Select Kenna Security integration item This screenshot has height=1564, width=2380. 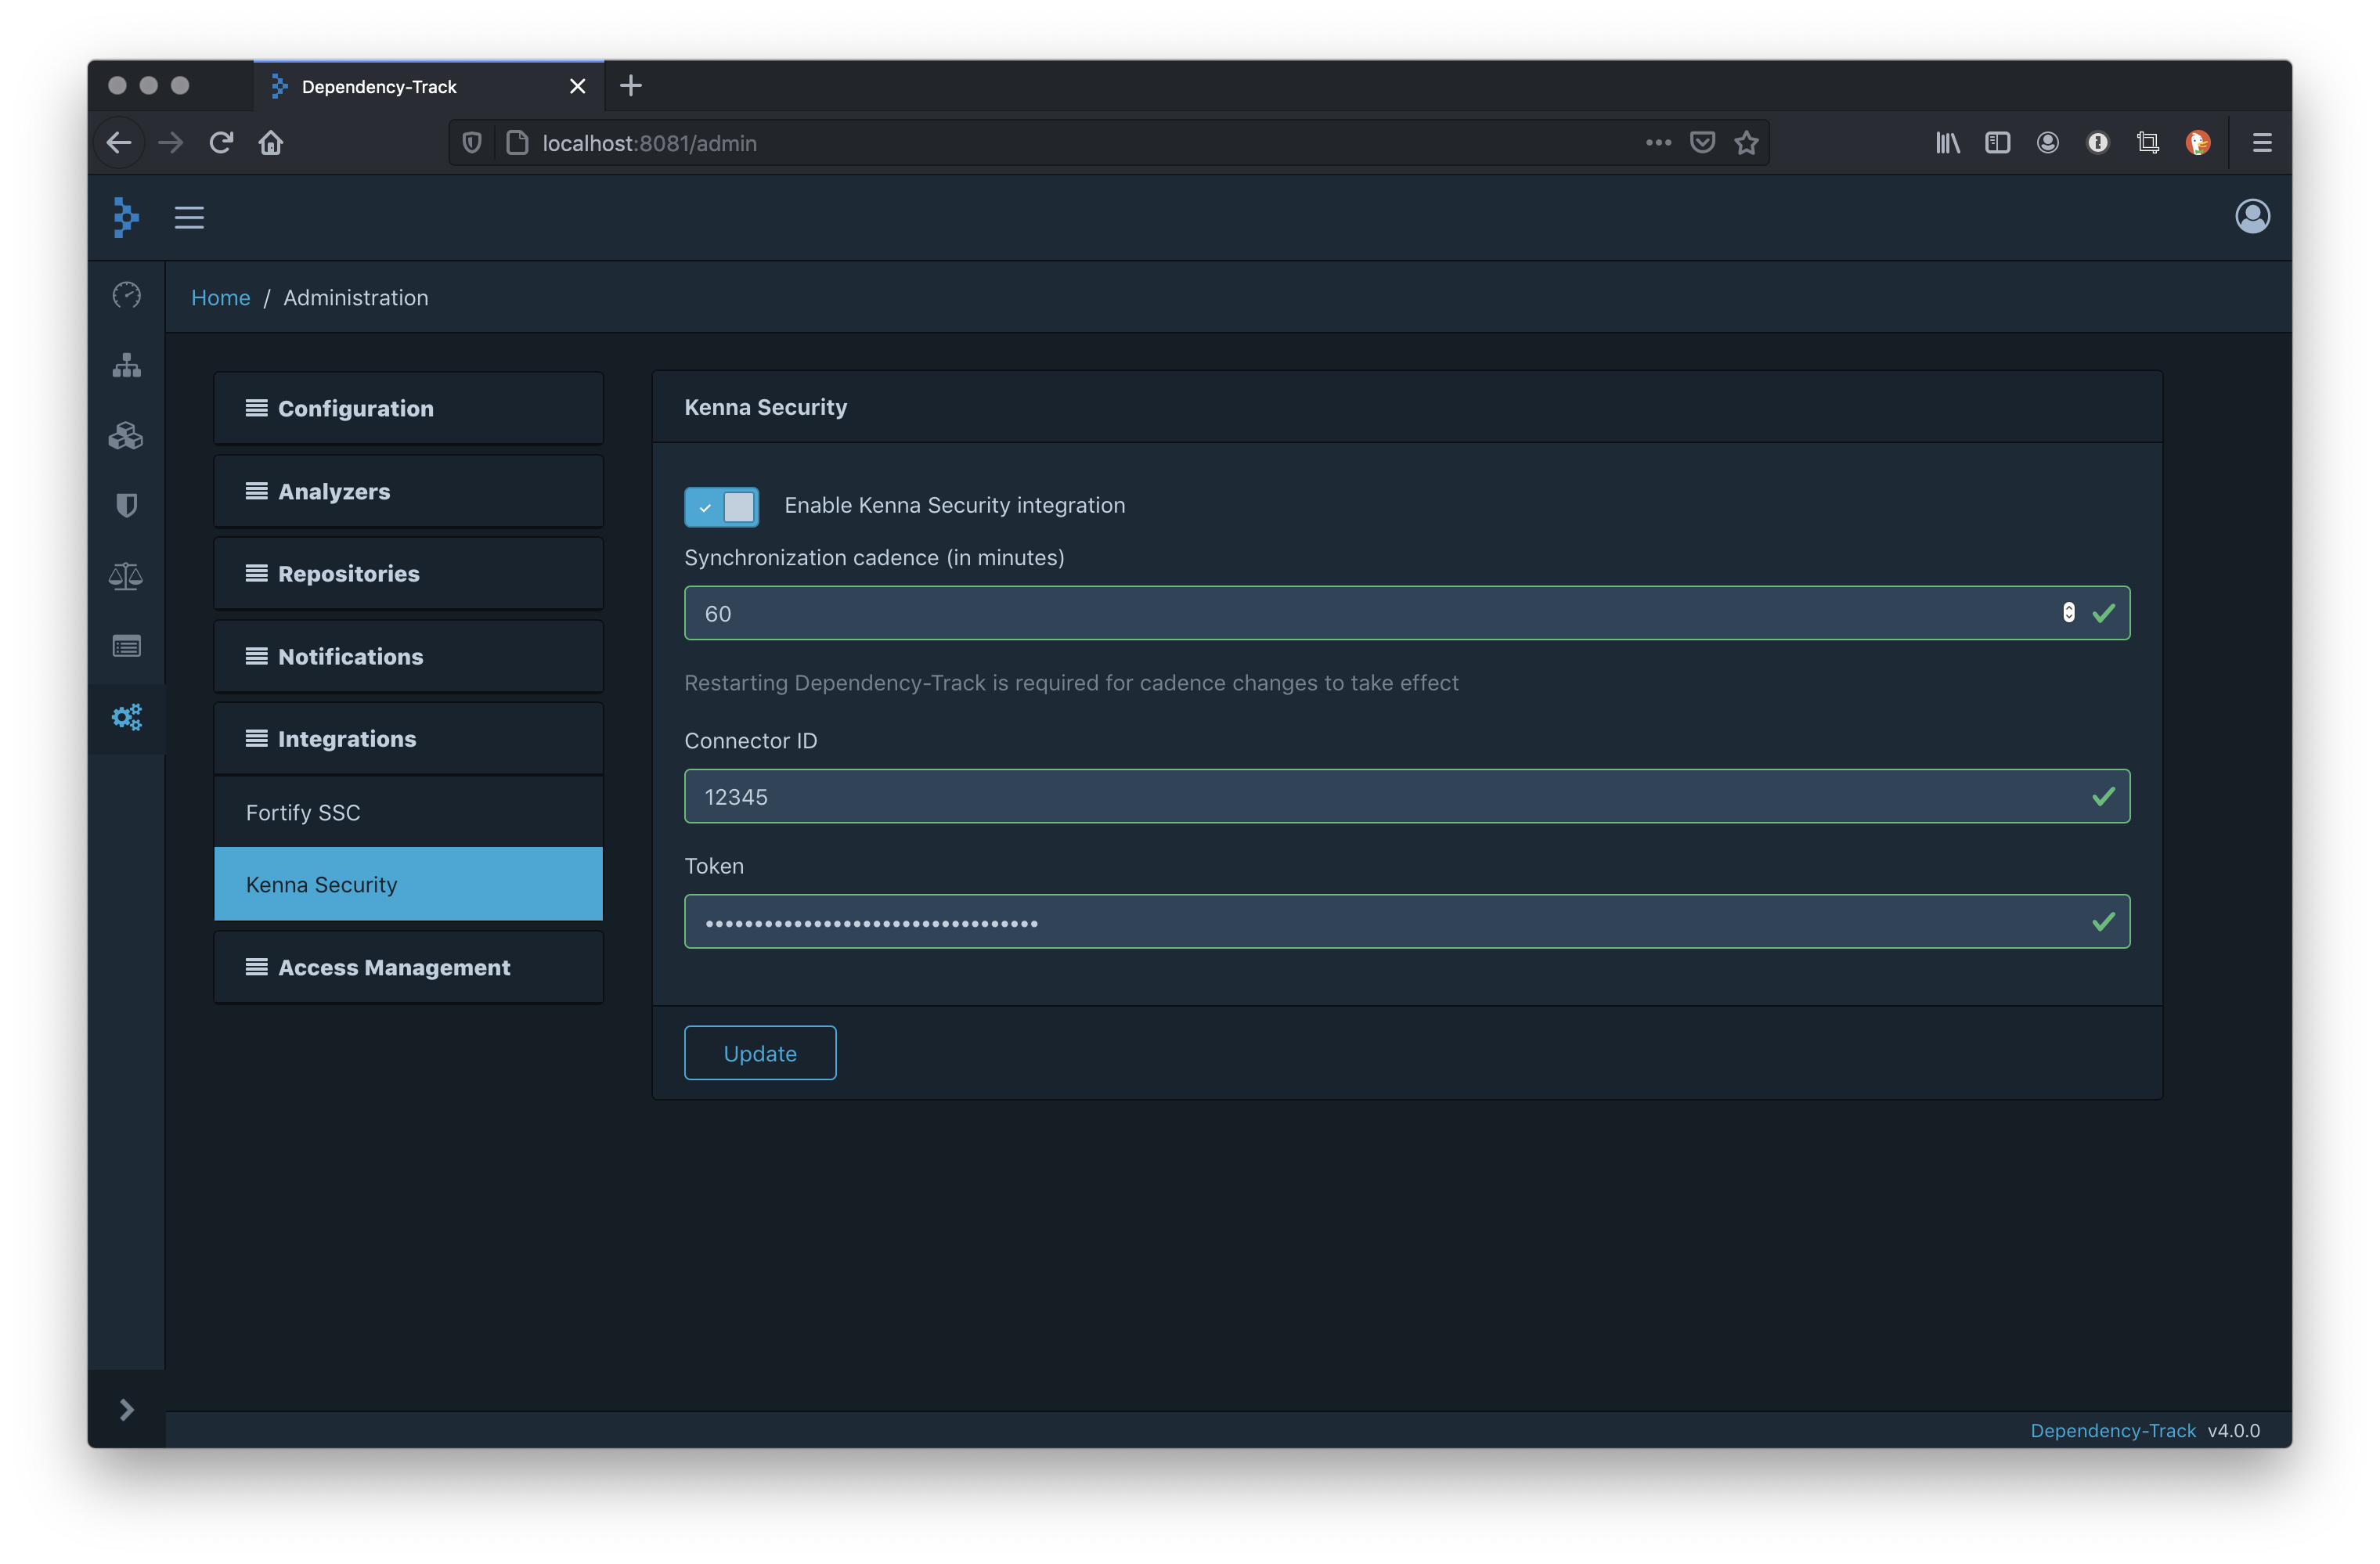point(408,884)
